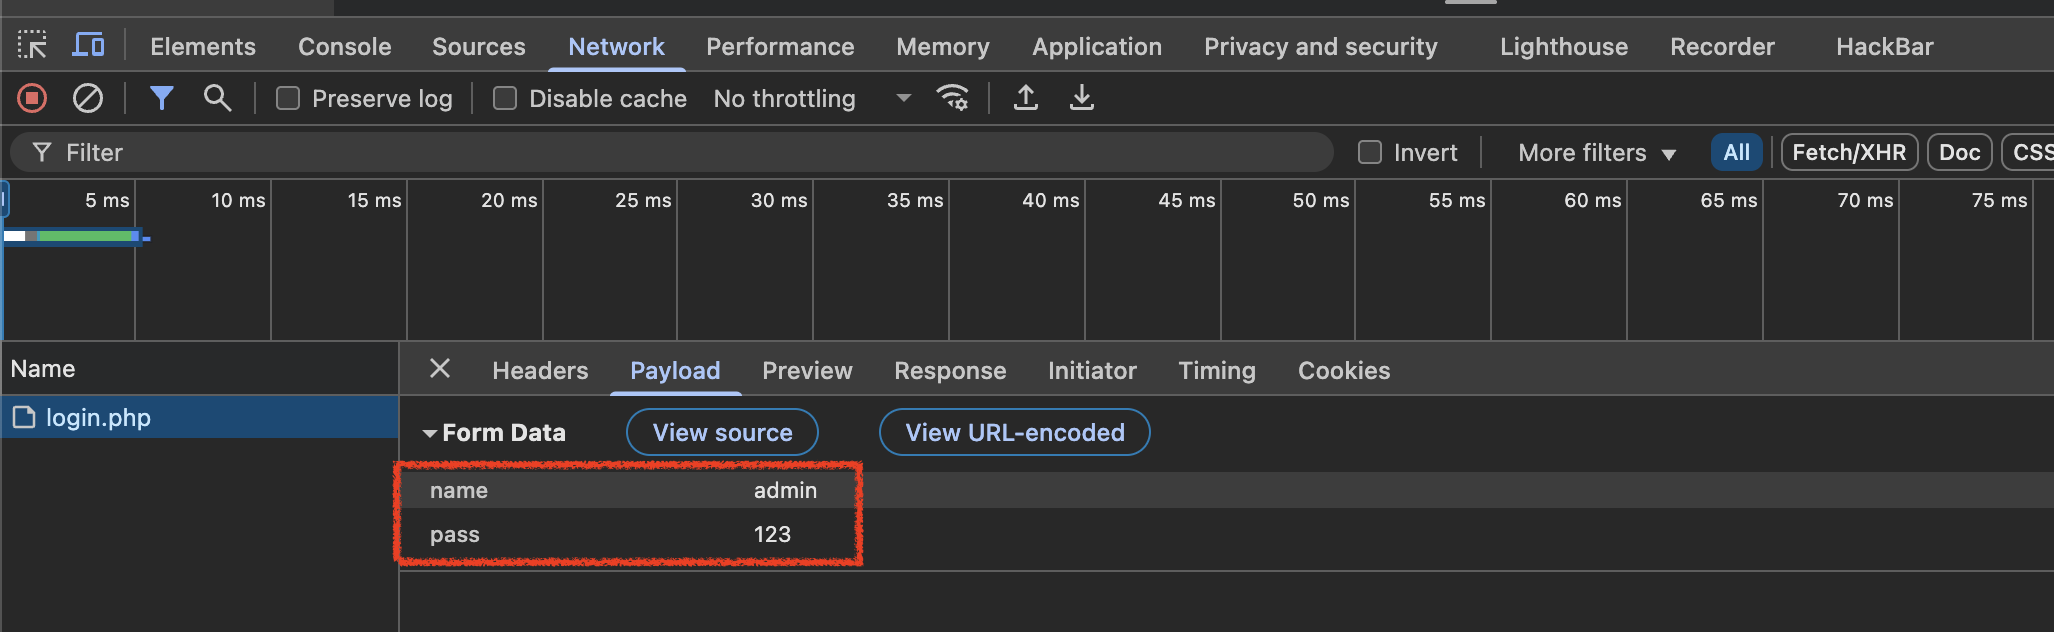Click the View URL-encoded button
The width and height of the screenshot is (2054, 632).
click(x=1014, y=432)
